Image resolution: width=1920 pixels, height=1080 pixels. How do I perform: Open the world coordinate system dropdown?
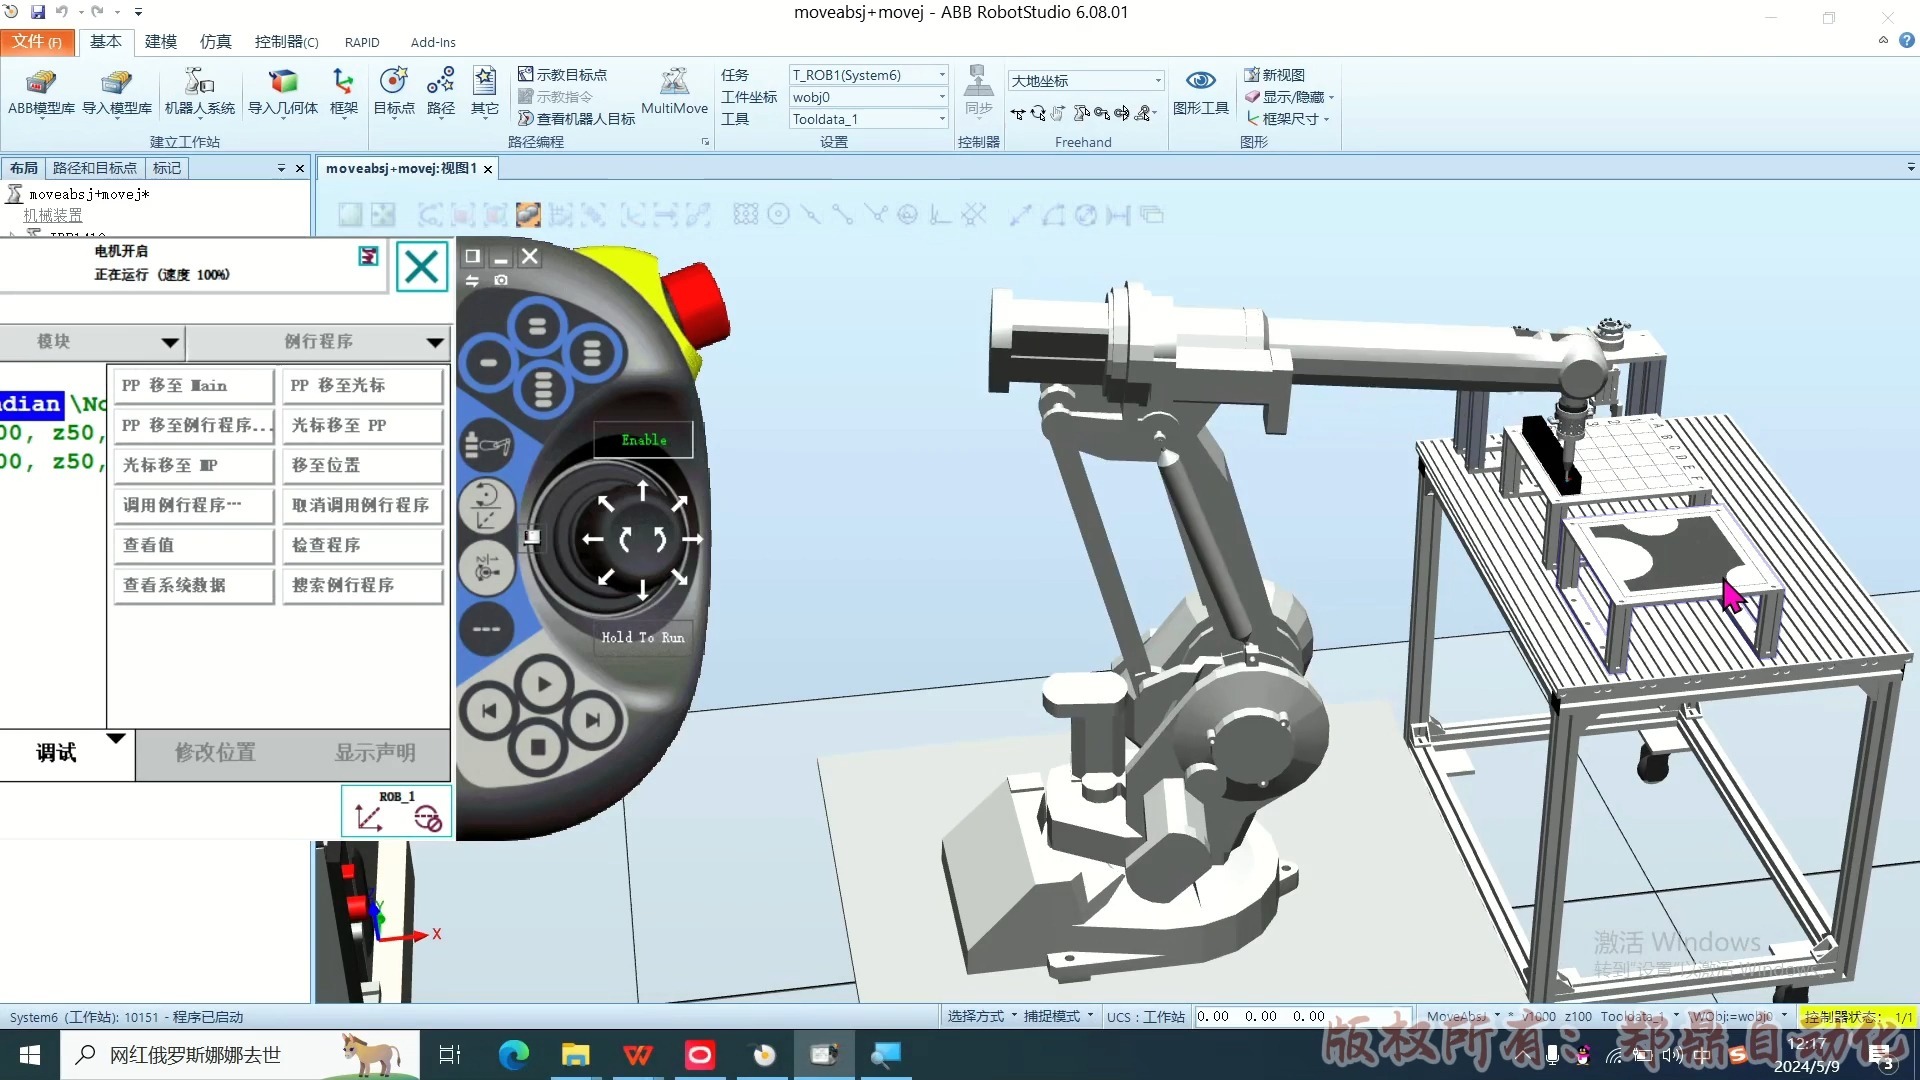tap(1086, 81)
